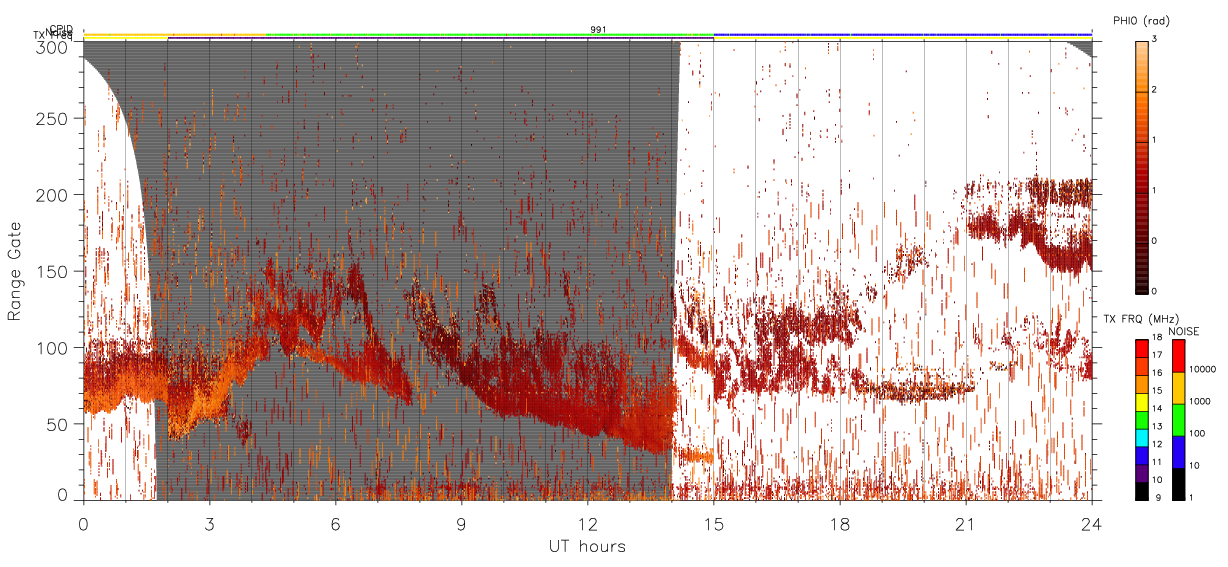The width and height of the screenshot is (1228, 567).
Task: Click the '11' value on TX FRQ scale
Action: tap(1158, 462)
